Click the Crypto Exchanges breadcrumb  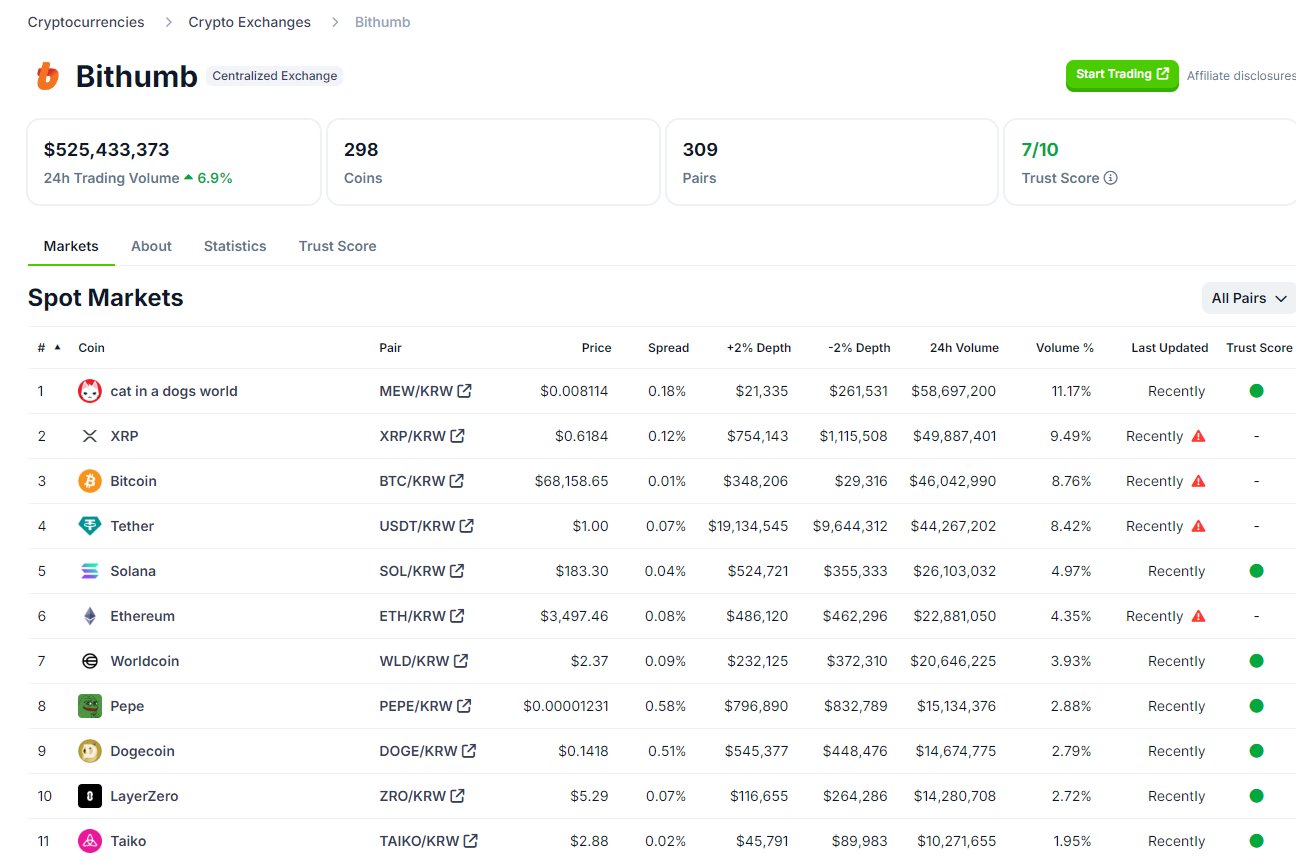click(x=250, y=22)
